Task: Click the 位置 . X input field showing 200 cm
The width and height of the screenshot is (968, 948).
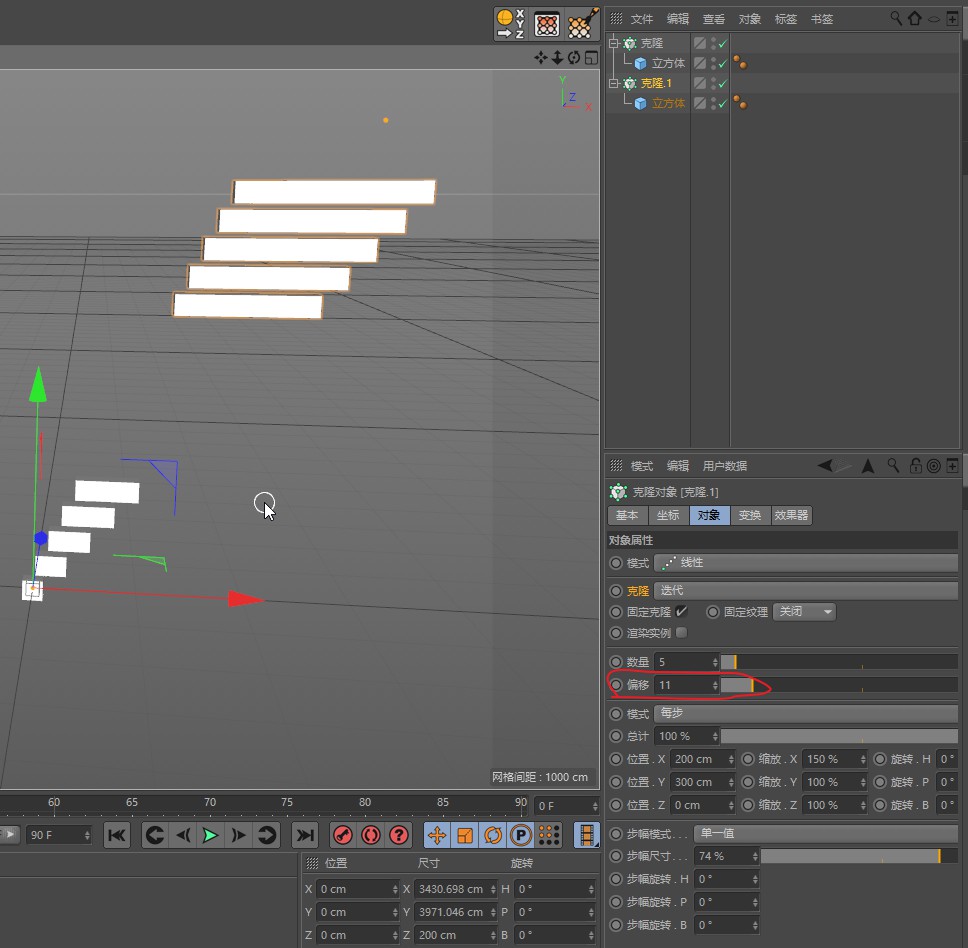Action: pyautogui.click(x=700, y=759)
